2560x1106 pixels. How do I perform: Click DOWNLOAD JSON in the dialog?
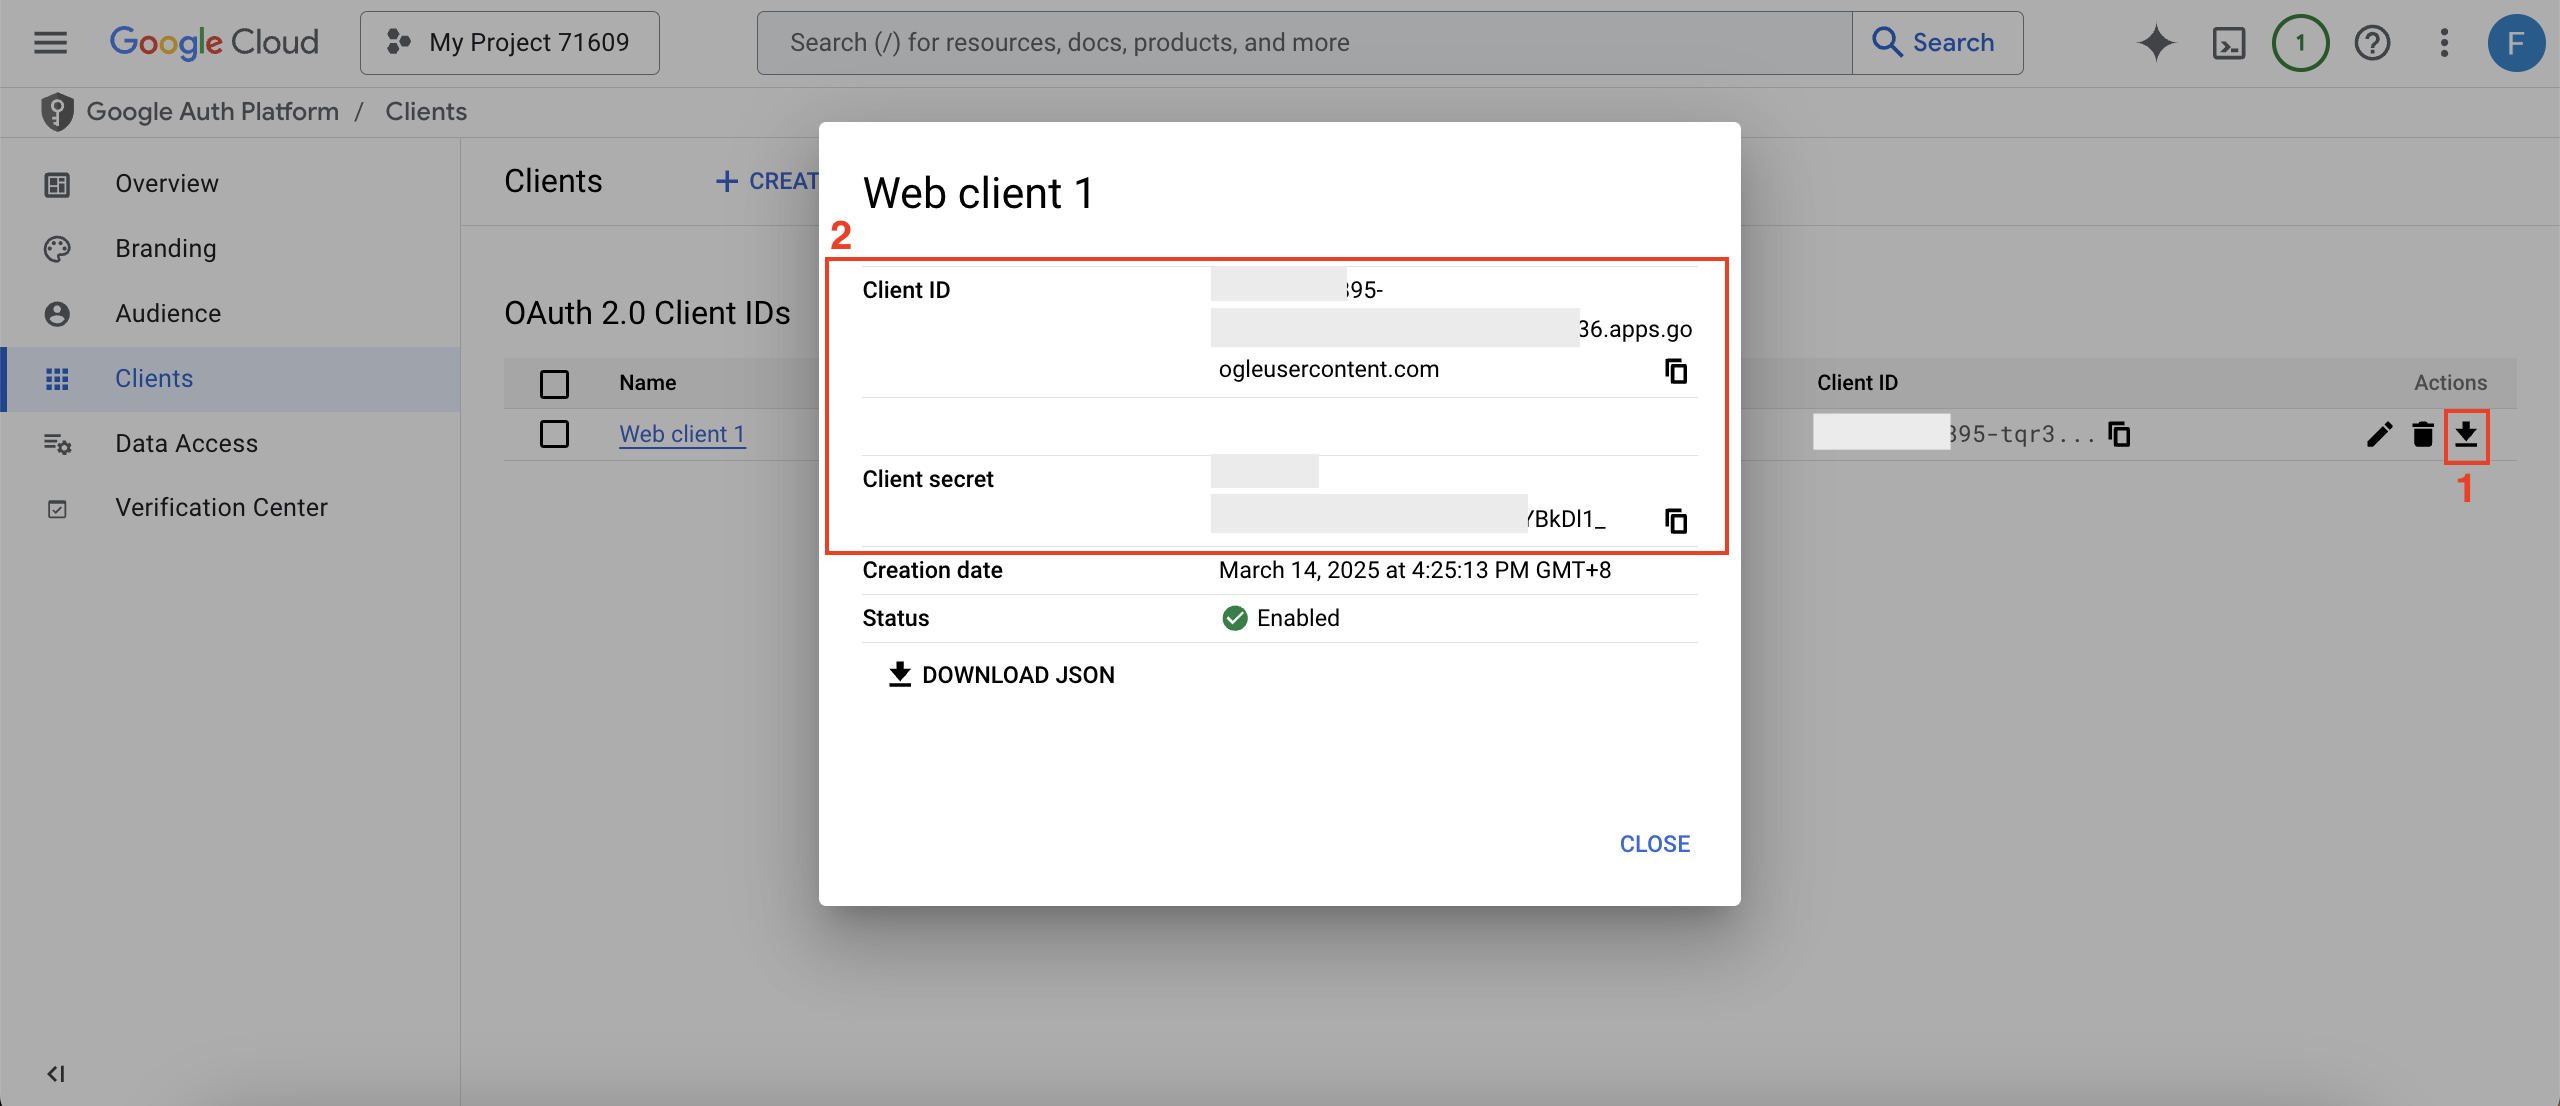[1001, 675]
